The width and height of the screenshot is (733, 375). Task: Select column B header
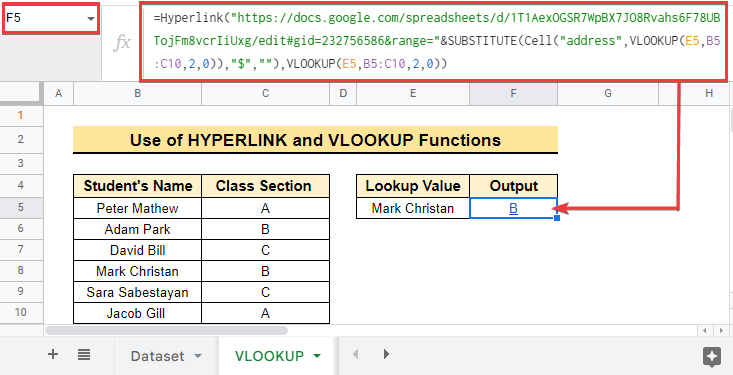point(137,94)
